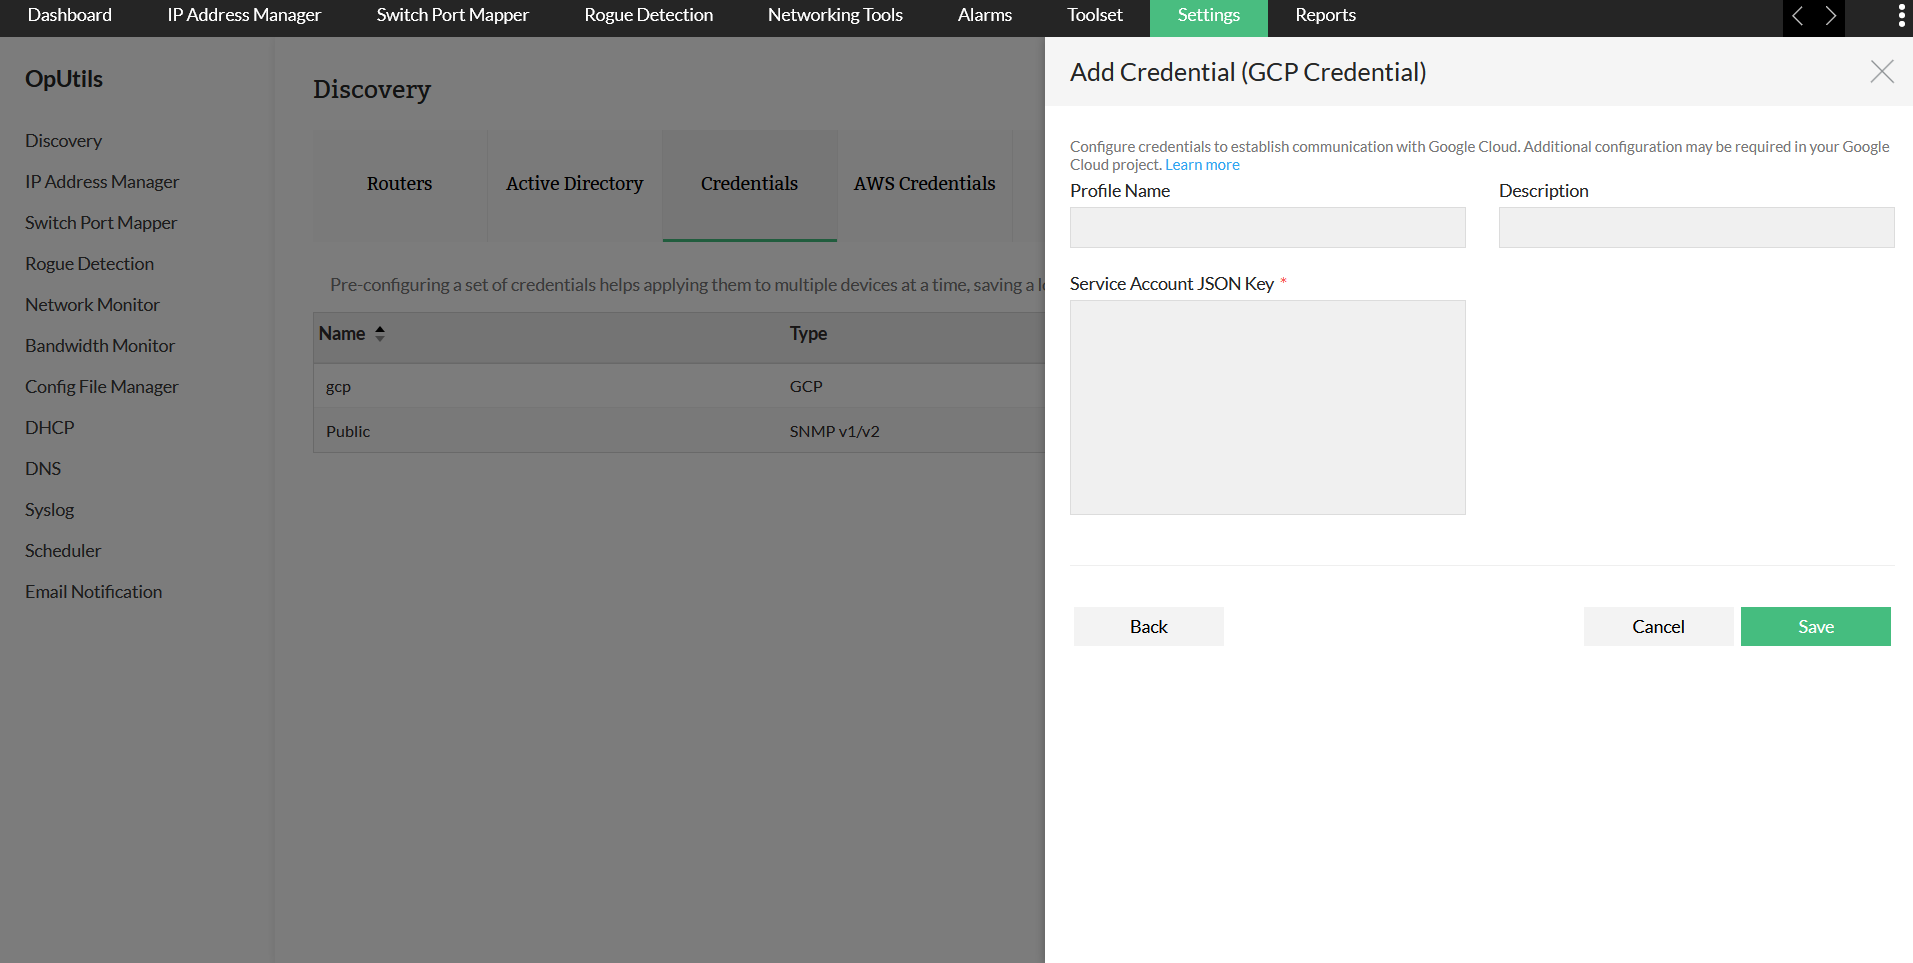Click the Service Account JSON Key textarea

coord(1268,407)
